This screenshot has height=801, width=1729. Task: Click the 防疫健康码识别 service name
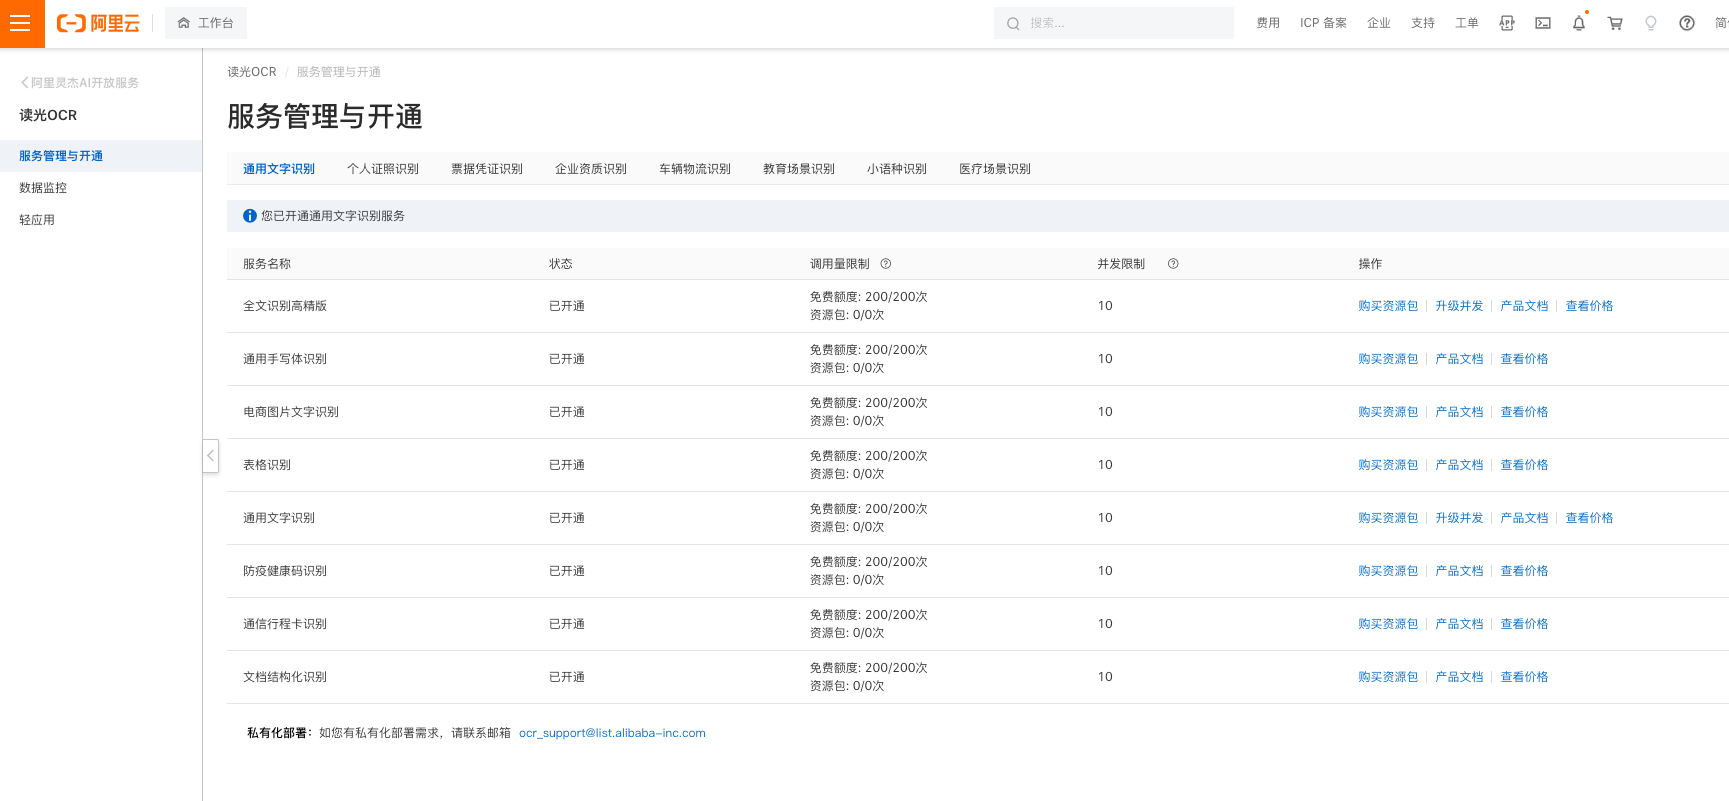tap(285, 571)
